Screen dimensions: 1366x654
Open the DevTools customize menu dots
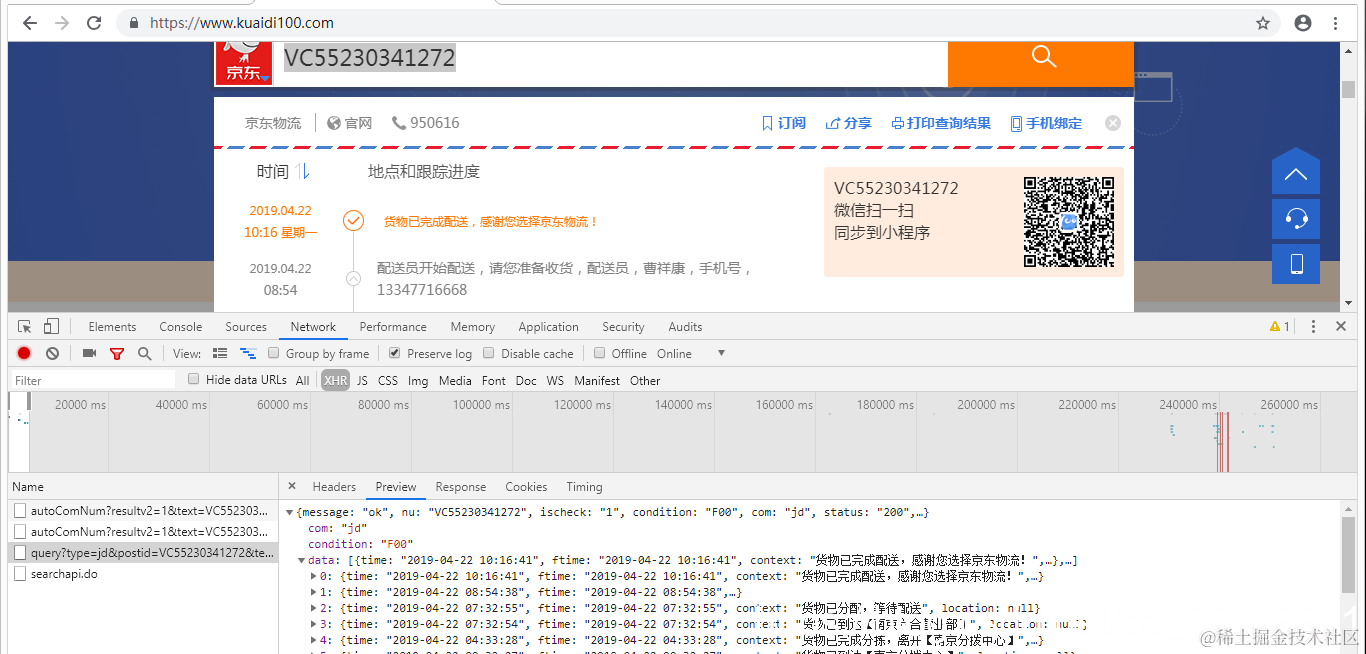tap(1314, 327)
